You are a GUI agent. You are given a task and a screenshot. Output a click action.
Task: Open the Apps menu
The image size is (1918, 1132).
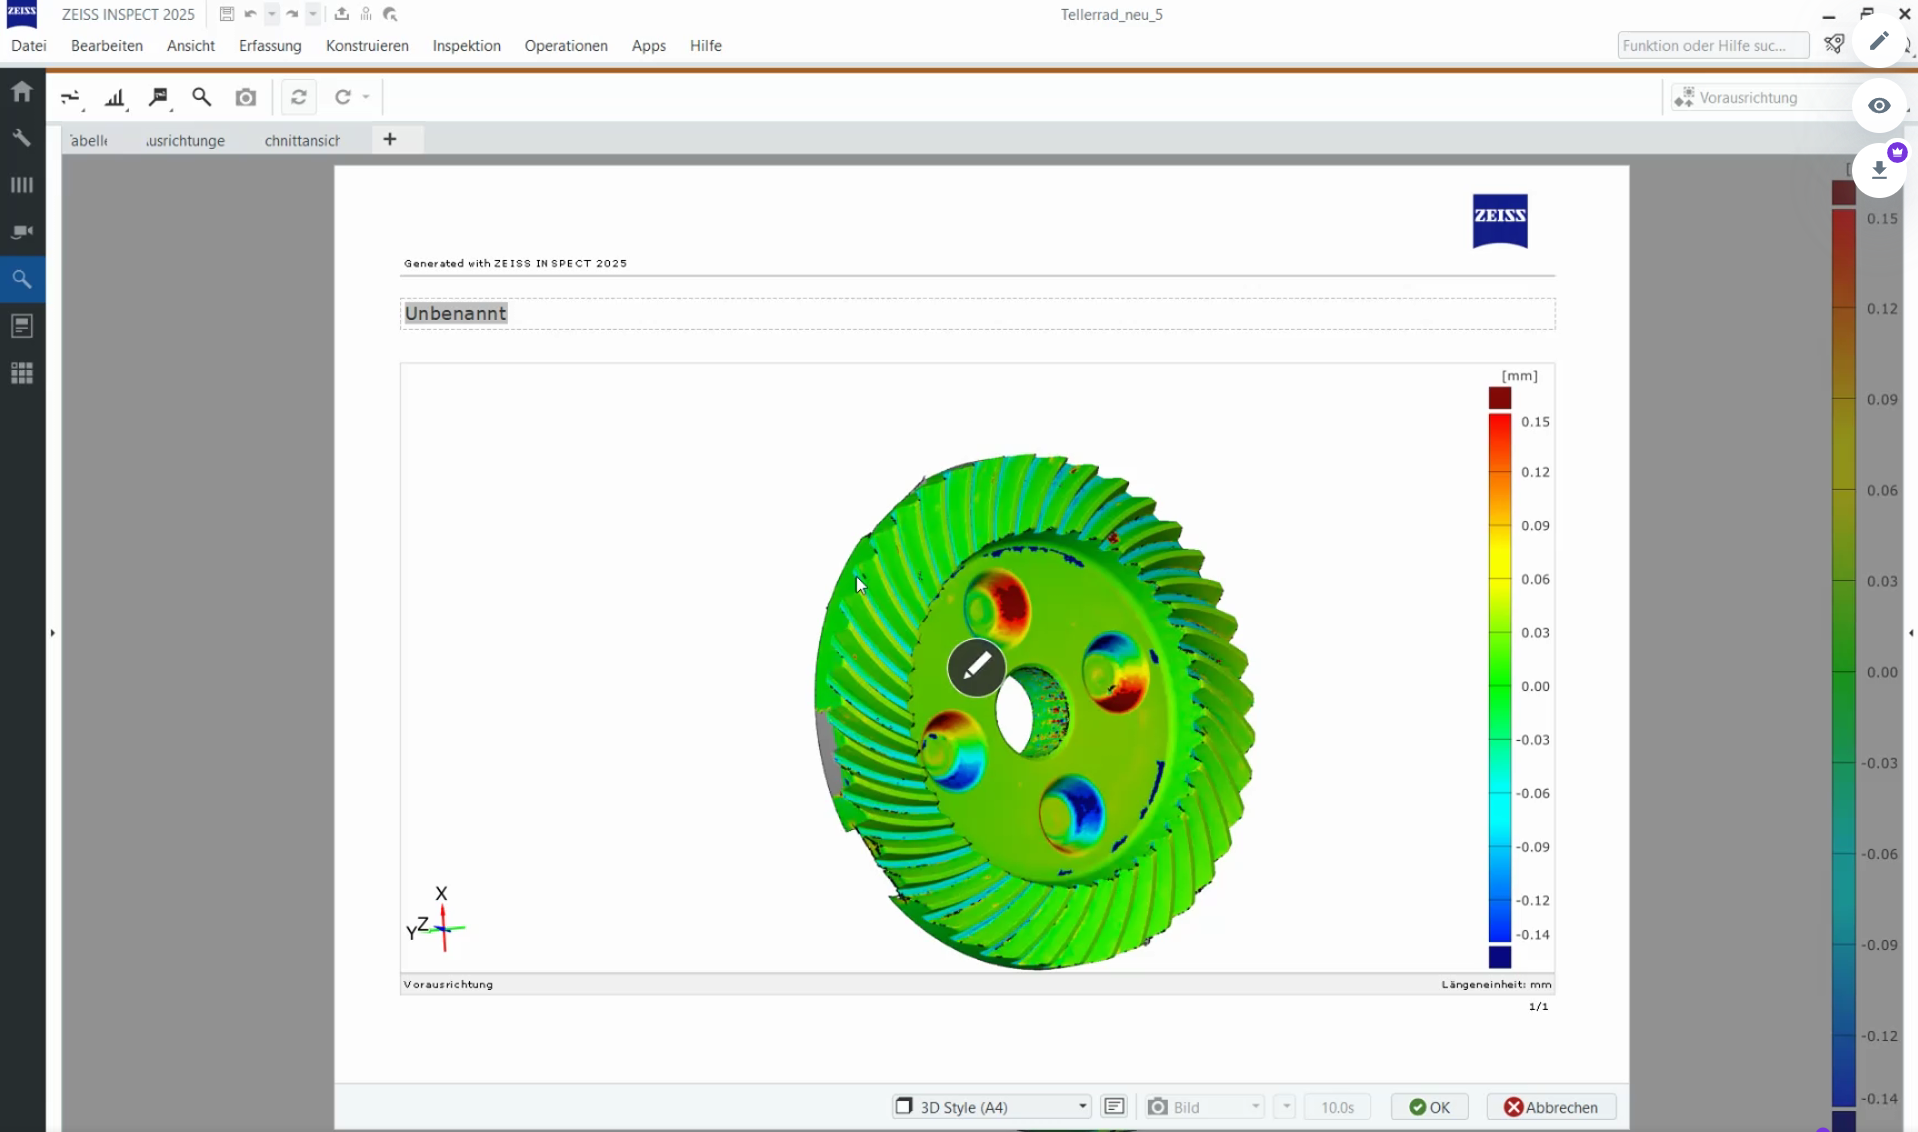pyautogui.click(x=649, y=45)
